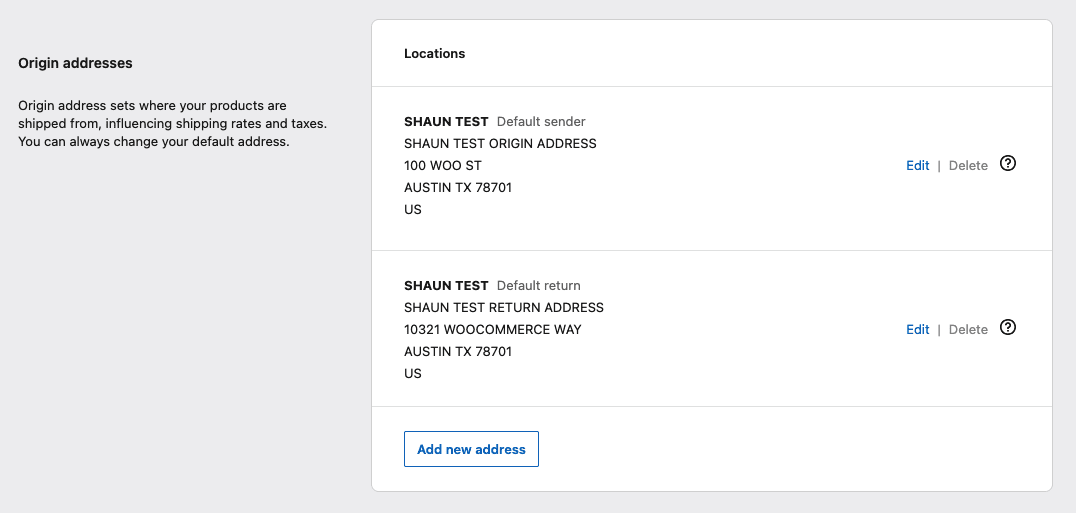Select the 'Origin addresses' heading
Image resolution: width=1076 pixels, height=513 pixels.
75,63
